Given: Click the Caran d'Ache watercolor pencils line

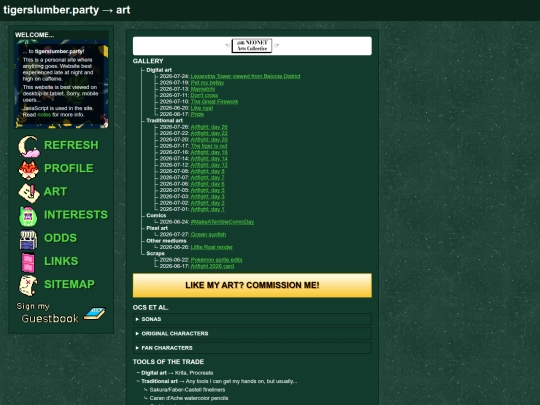Looking at the screenshot, I should [x=189, y=398].
